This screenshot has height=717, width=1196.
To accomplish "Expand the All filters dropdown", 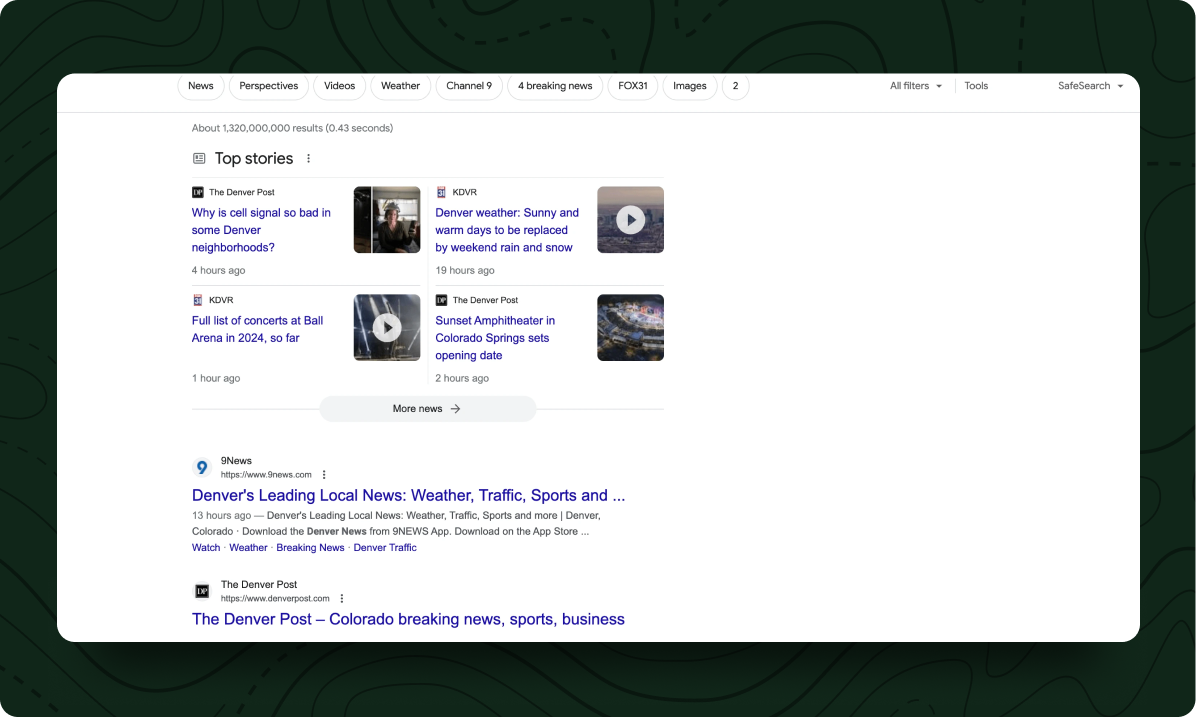I will coord(915,85).
